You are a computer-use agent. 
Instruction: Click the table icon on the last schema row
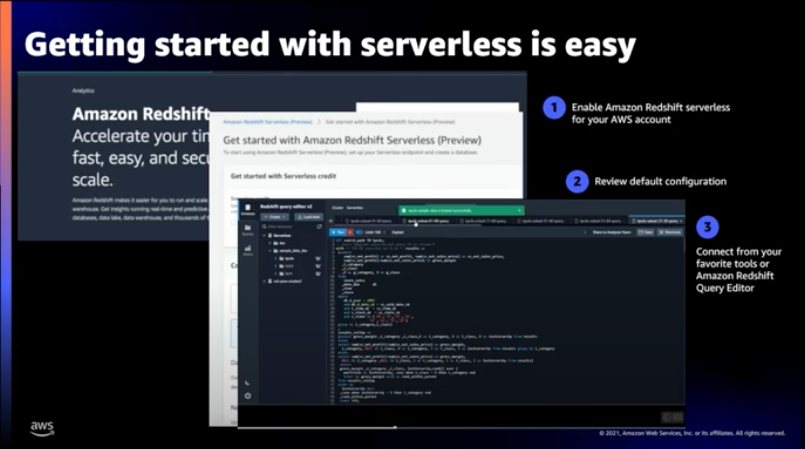(318, 274)
